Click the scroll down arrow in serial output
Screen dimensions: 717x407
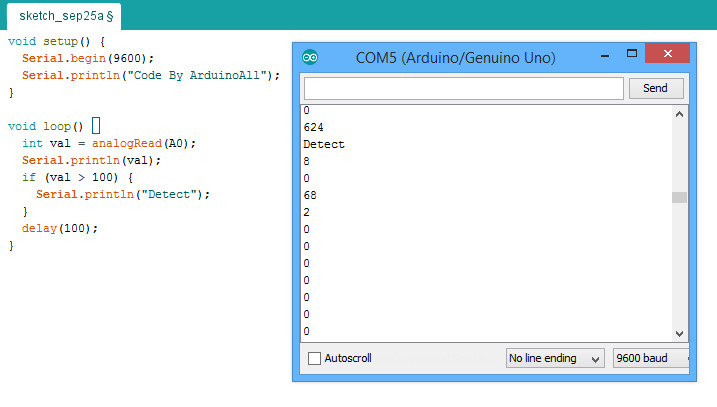(x=680, y=334)
